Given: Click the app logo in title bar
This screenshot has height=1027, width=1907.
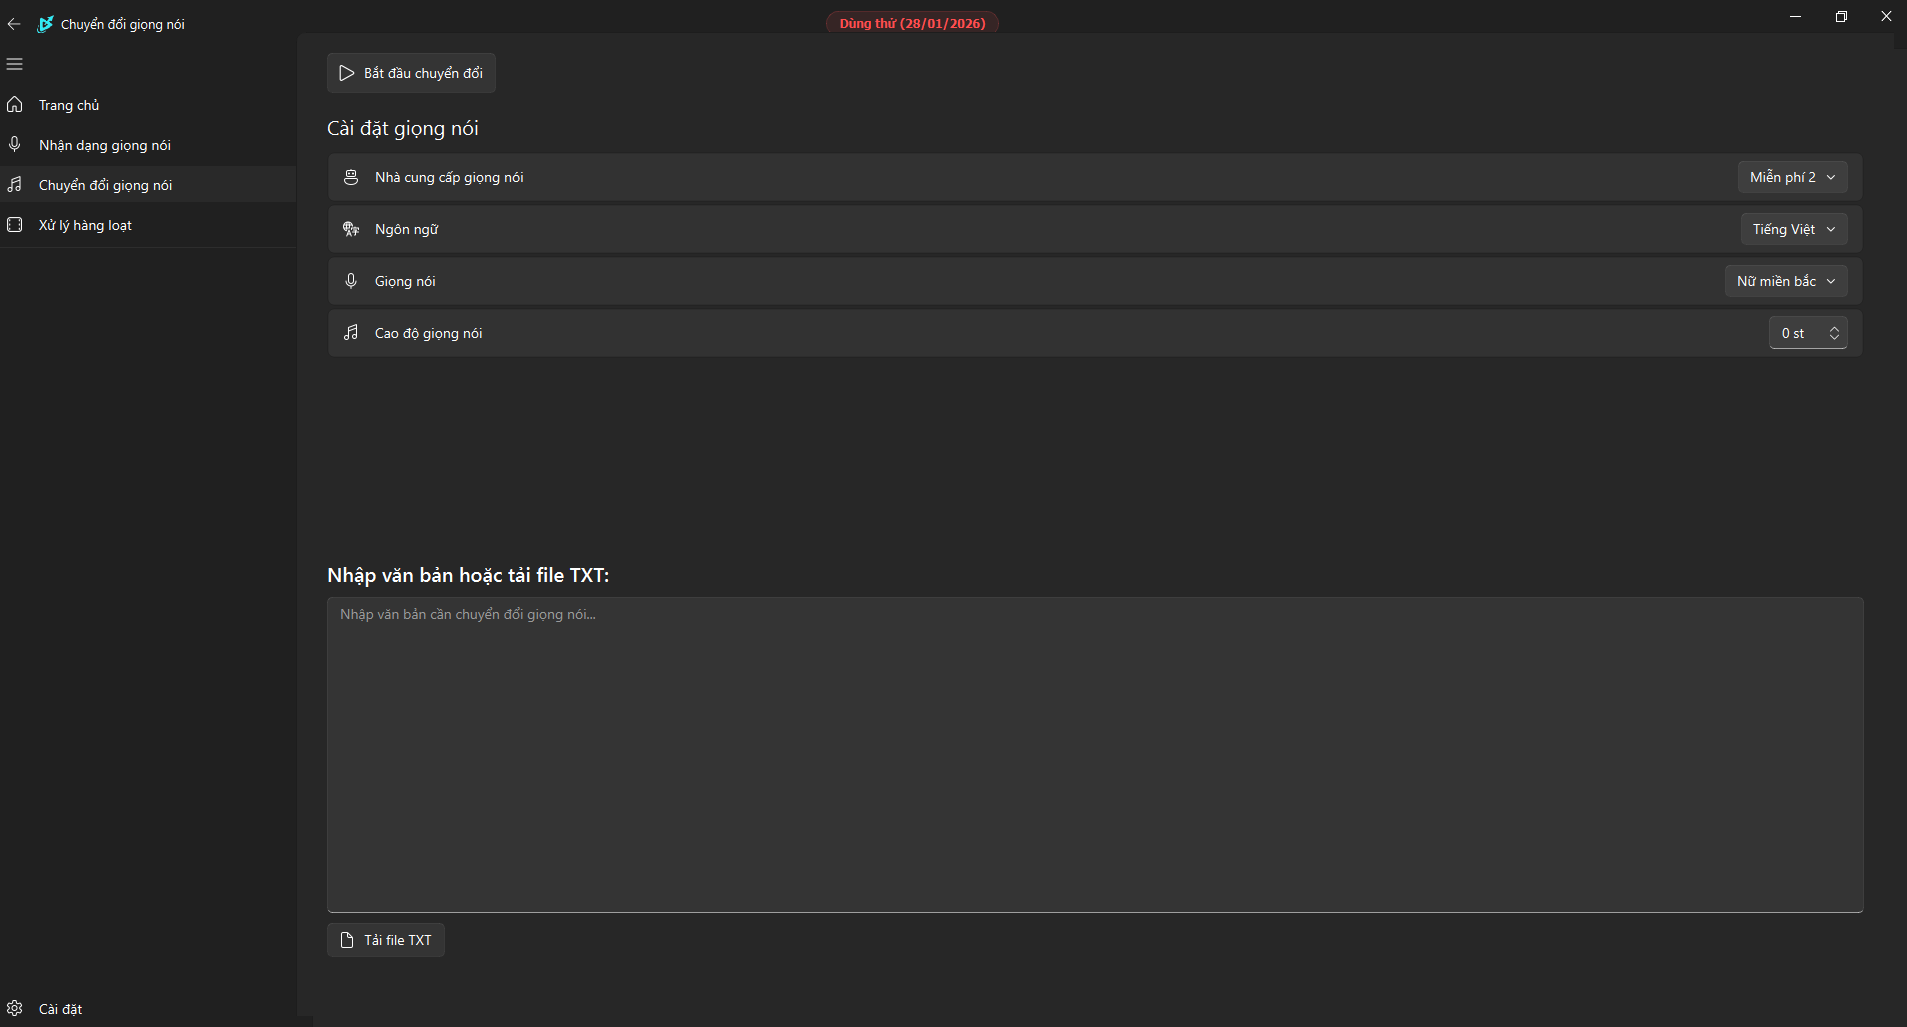Looking at the screenshot, I should [45, 24].
